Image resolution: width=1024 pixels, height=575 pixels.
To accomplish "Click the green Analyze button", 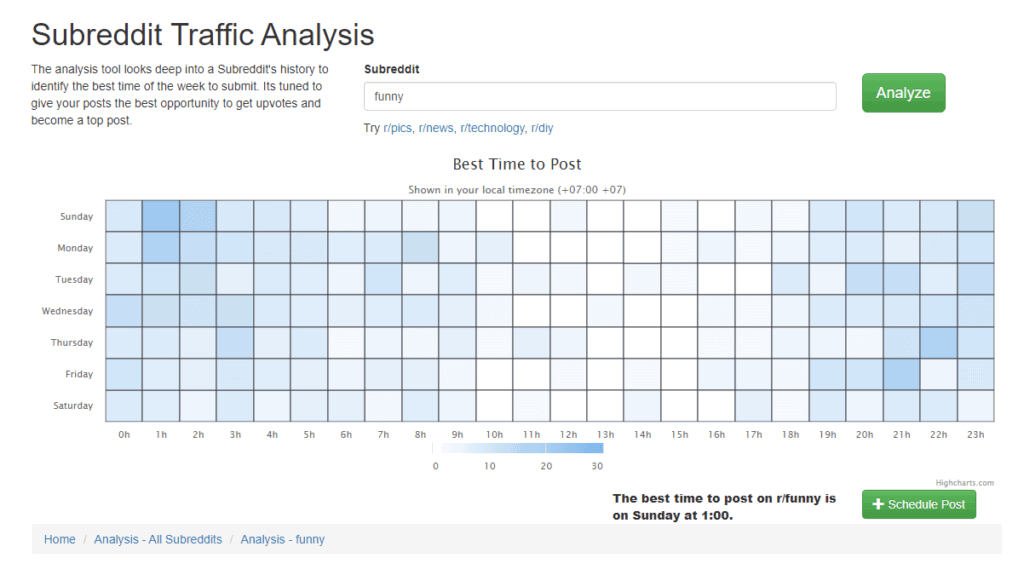I will click(903, 93).
